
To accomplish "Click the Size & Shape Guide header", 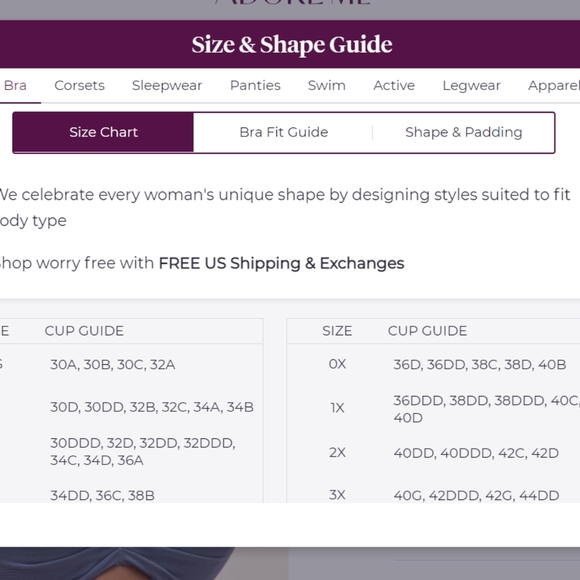I will [292, 44].
